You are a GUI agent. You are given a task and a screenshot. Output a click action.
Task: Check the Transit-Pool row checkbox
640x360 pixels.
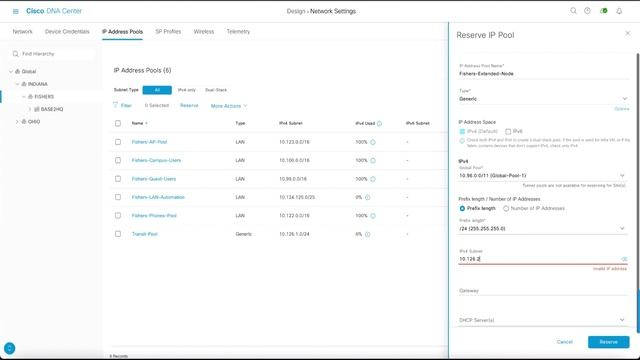(118, 234)
